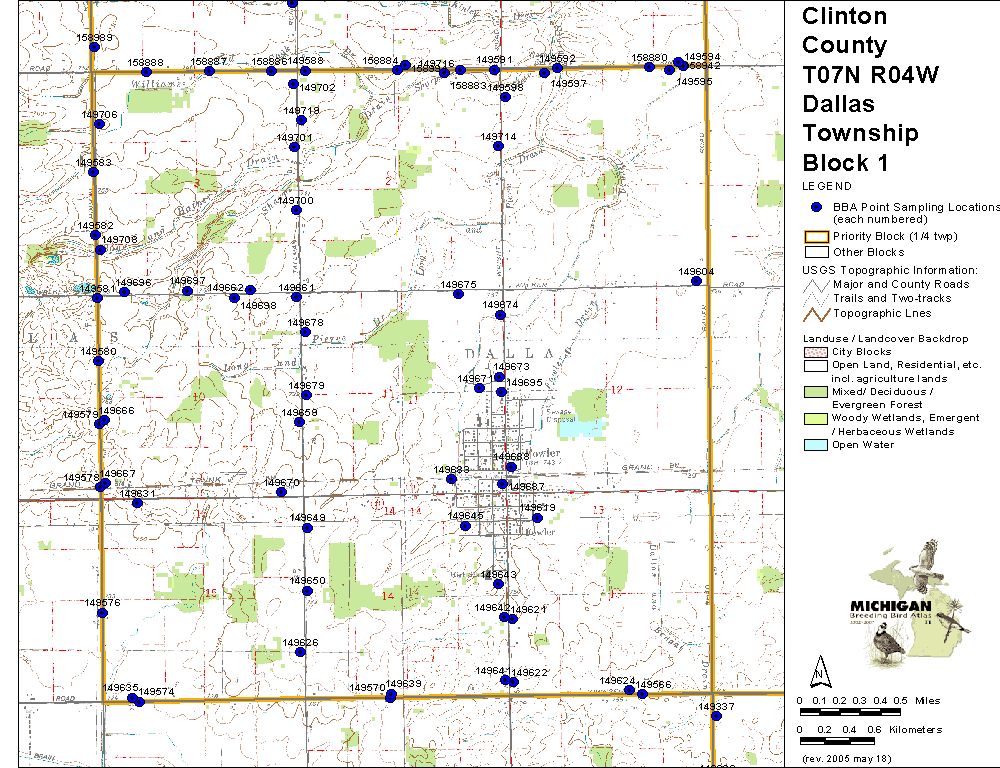
Task: Click the Miles scale bar
Action: [x=852, y=711]
